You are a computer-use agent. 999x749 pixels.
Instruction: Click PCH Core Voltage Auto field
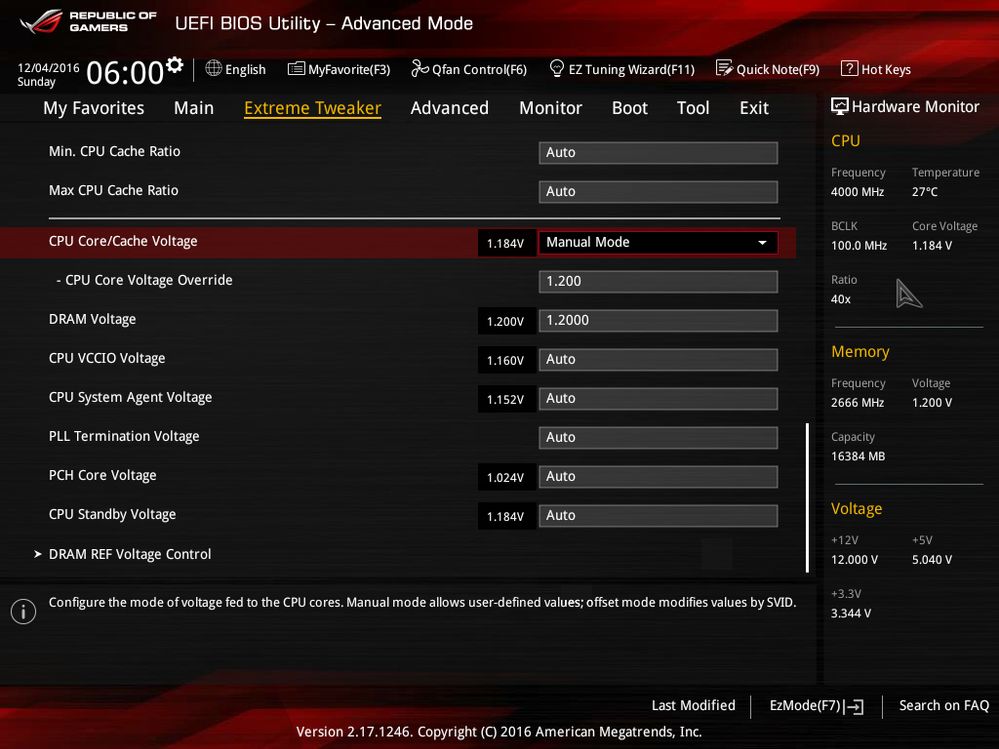[658, 476]
